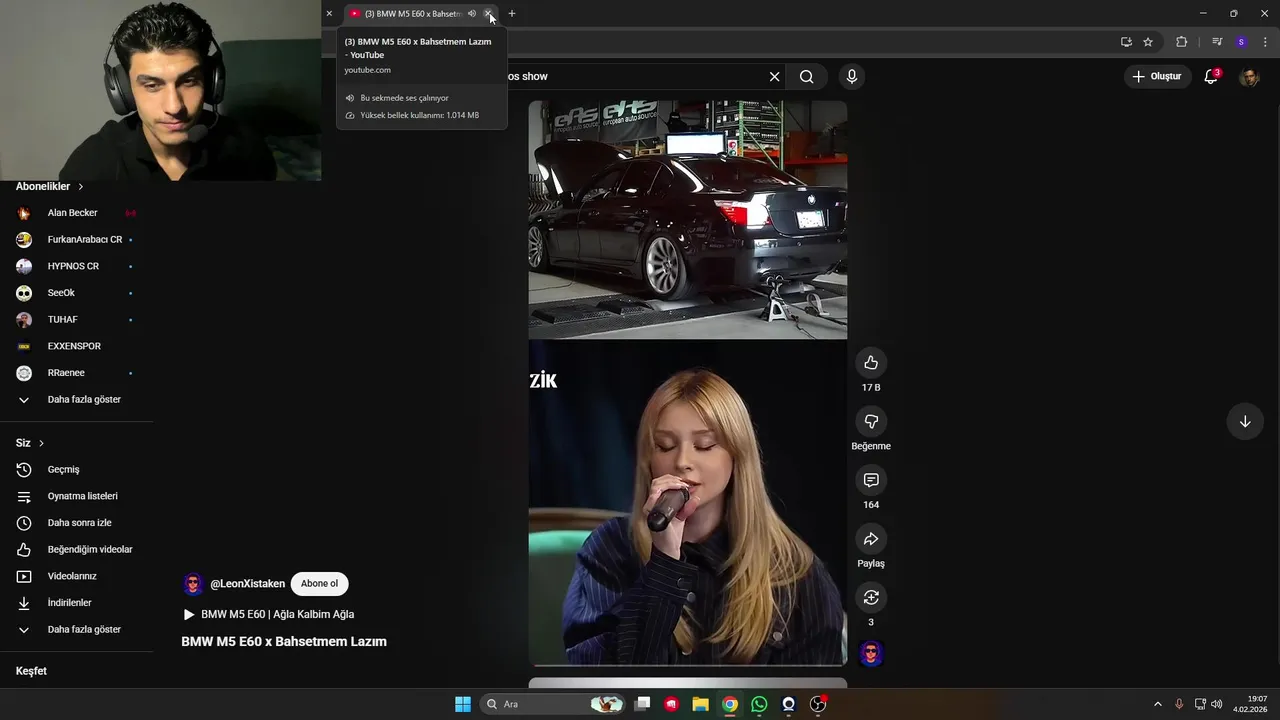Viewport: 1280px width, 720px height.
Task: Click the Short video player to pause
Action: [687, 383]
